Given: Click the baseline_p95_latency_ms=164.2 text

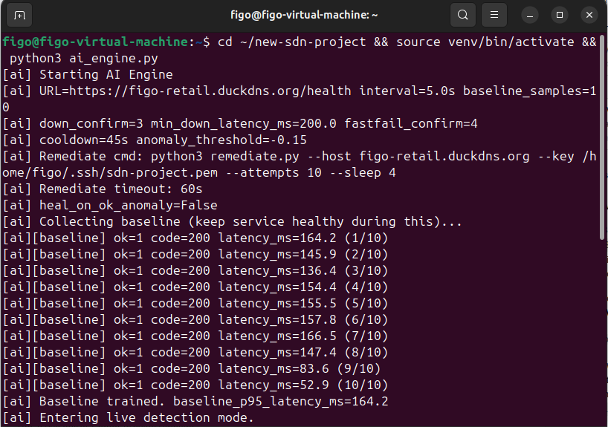Looking at the screenshot, I should 280,401.
